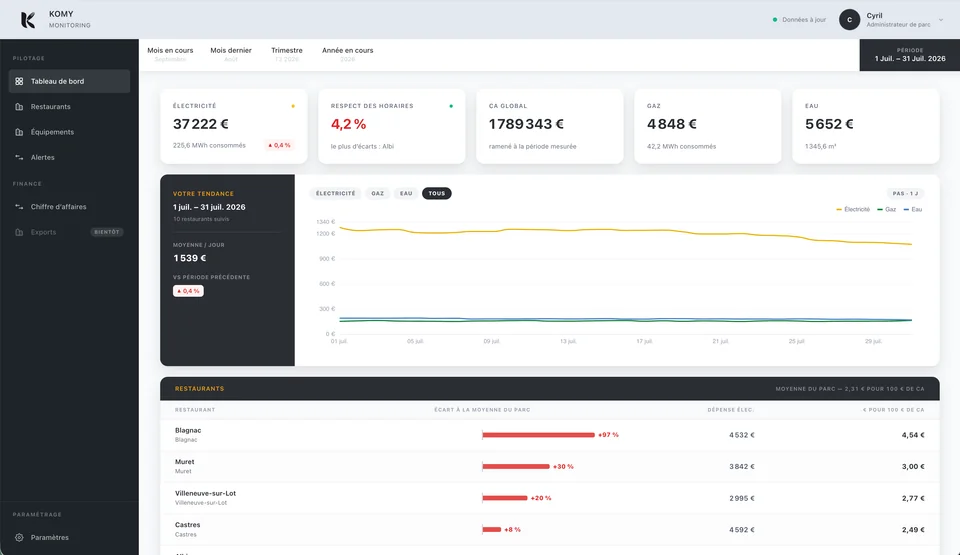Click the Respect des horaires 4,2 % card
Image resolution: width=960 pixels, height=555 pixels.
point(392,126)
